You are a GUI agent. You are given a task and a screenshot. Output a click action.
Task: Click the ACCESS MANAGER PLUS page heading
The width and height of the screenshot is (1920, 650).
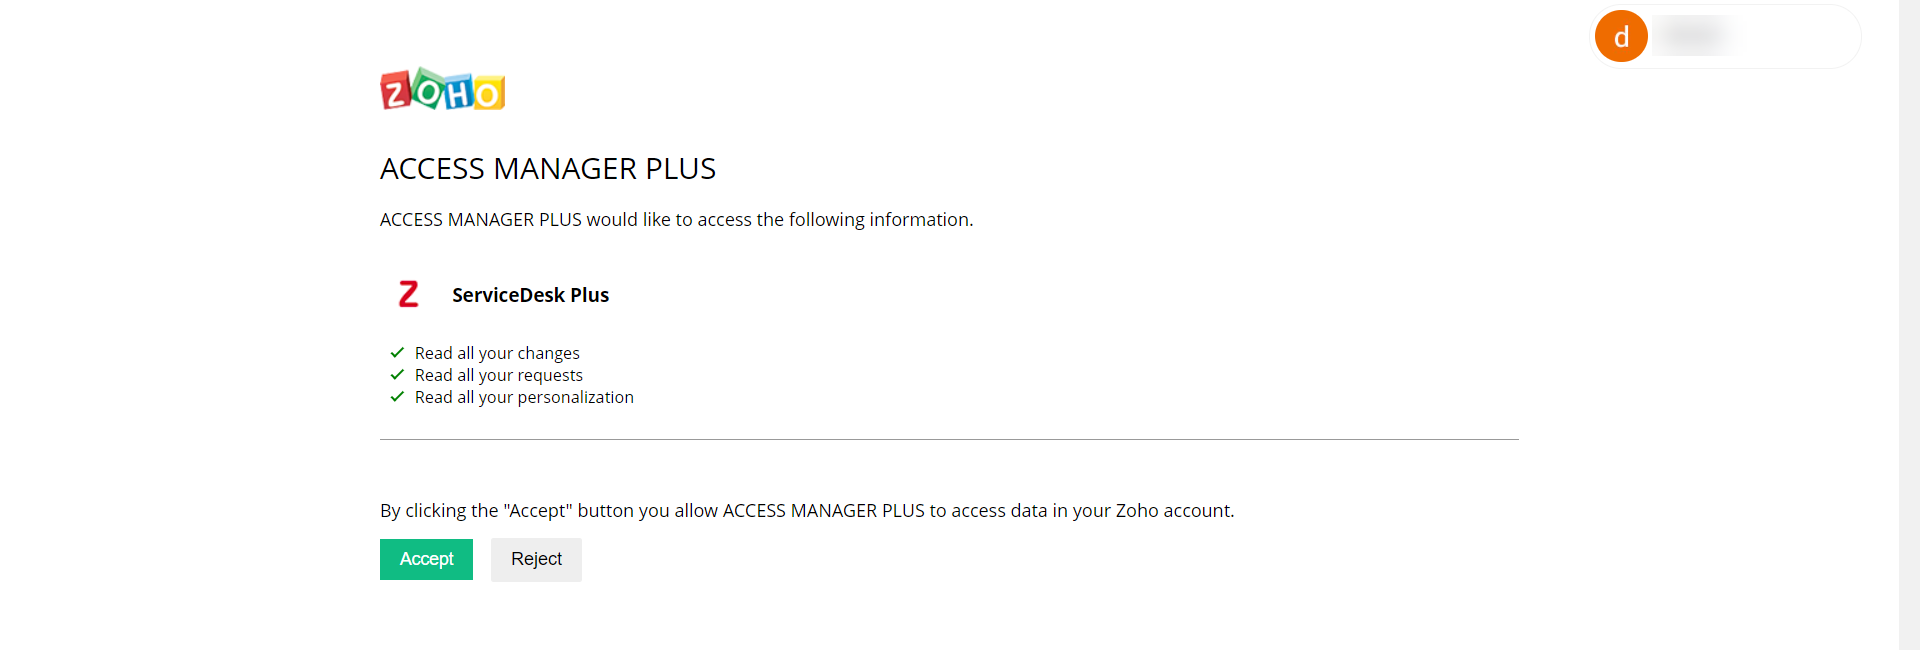tap(548, 169)
